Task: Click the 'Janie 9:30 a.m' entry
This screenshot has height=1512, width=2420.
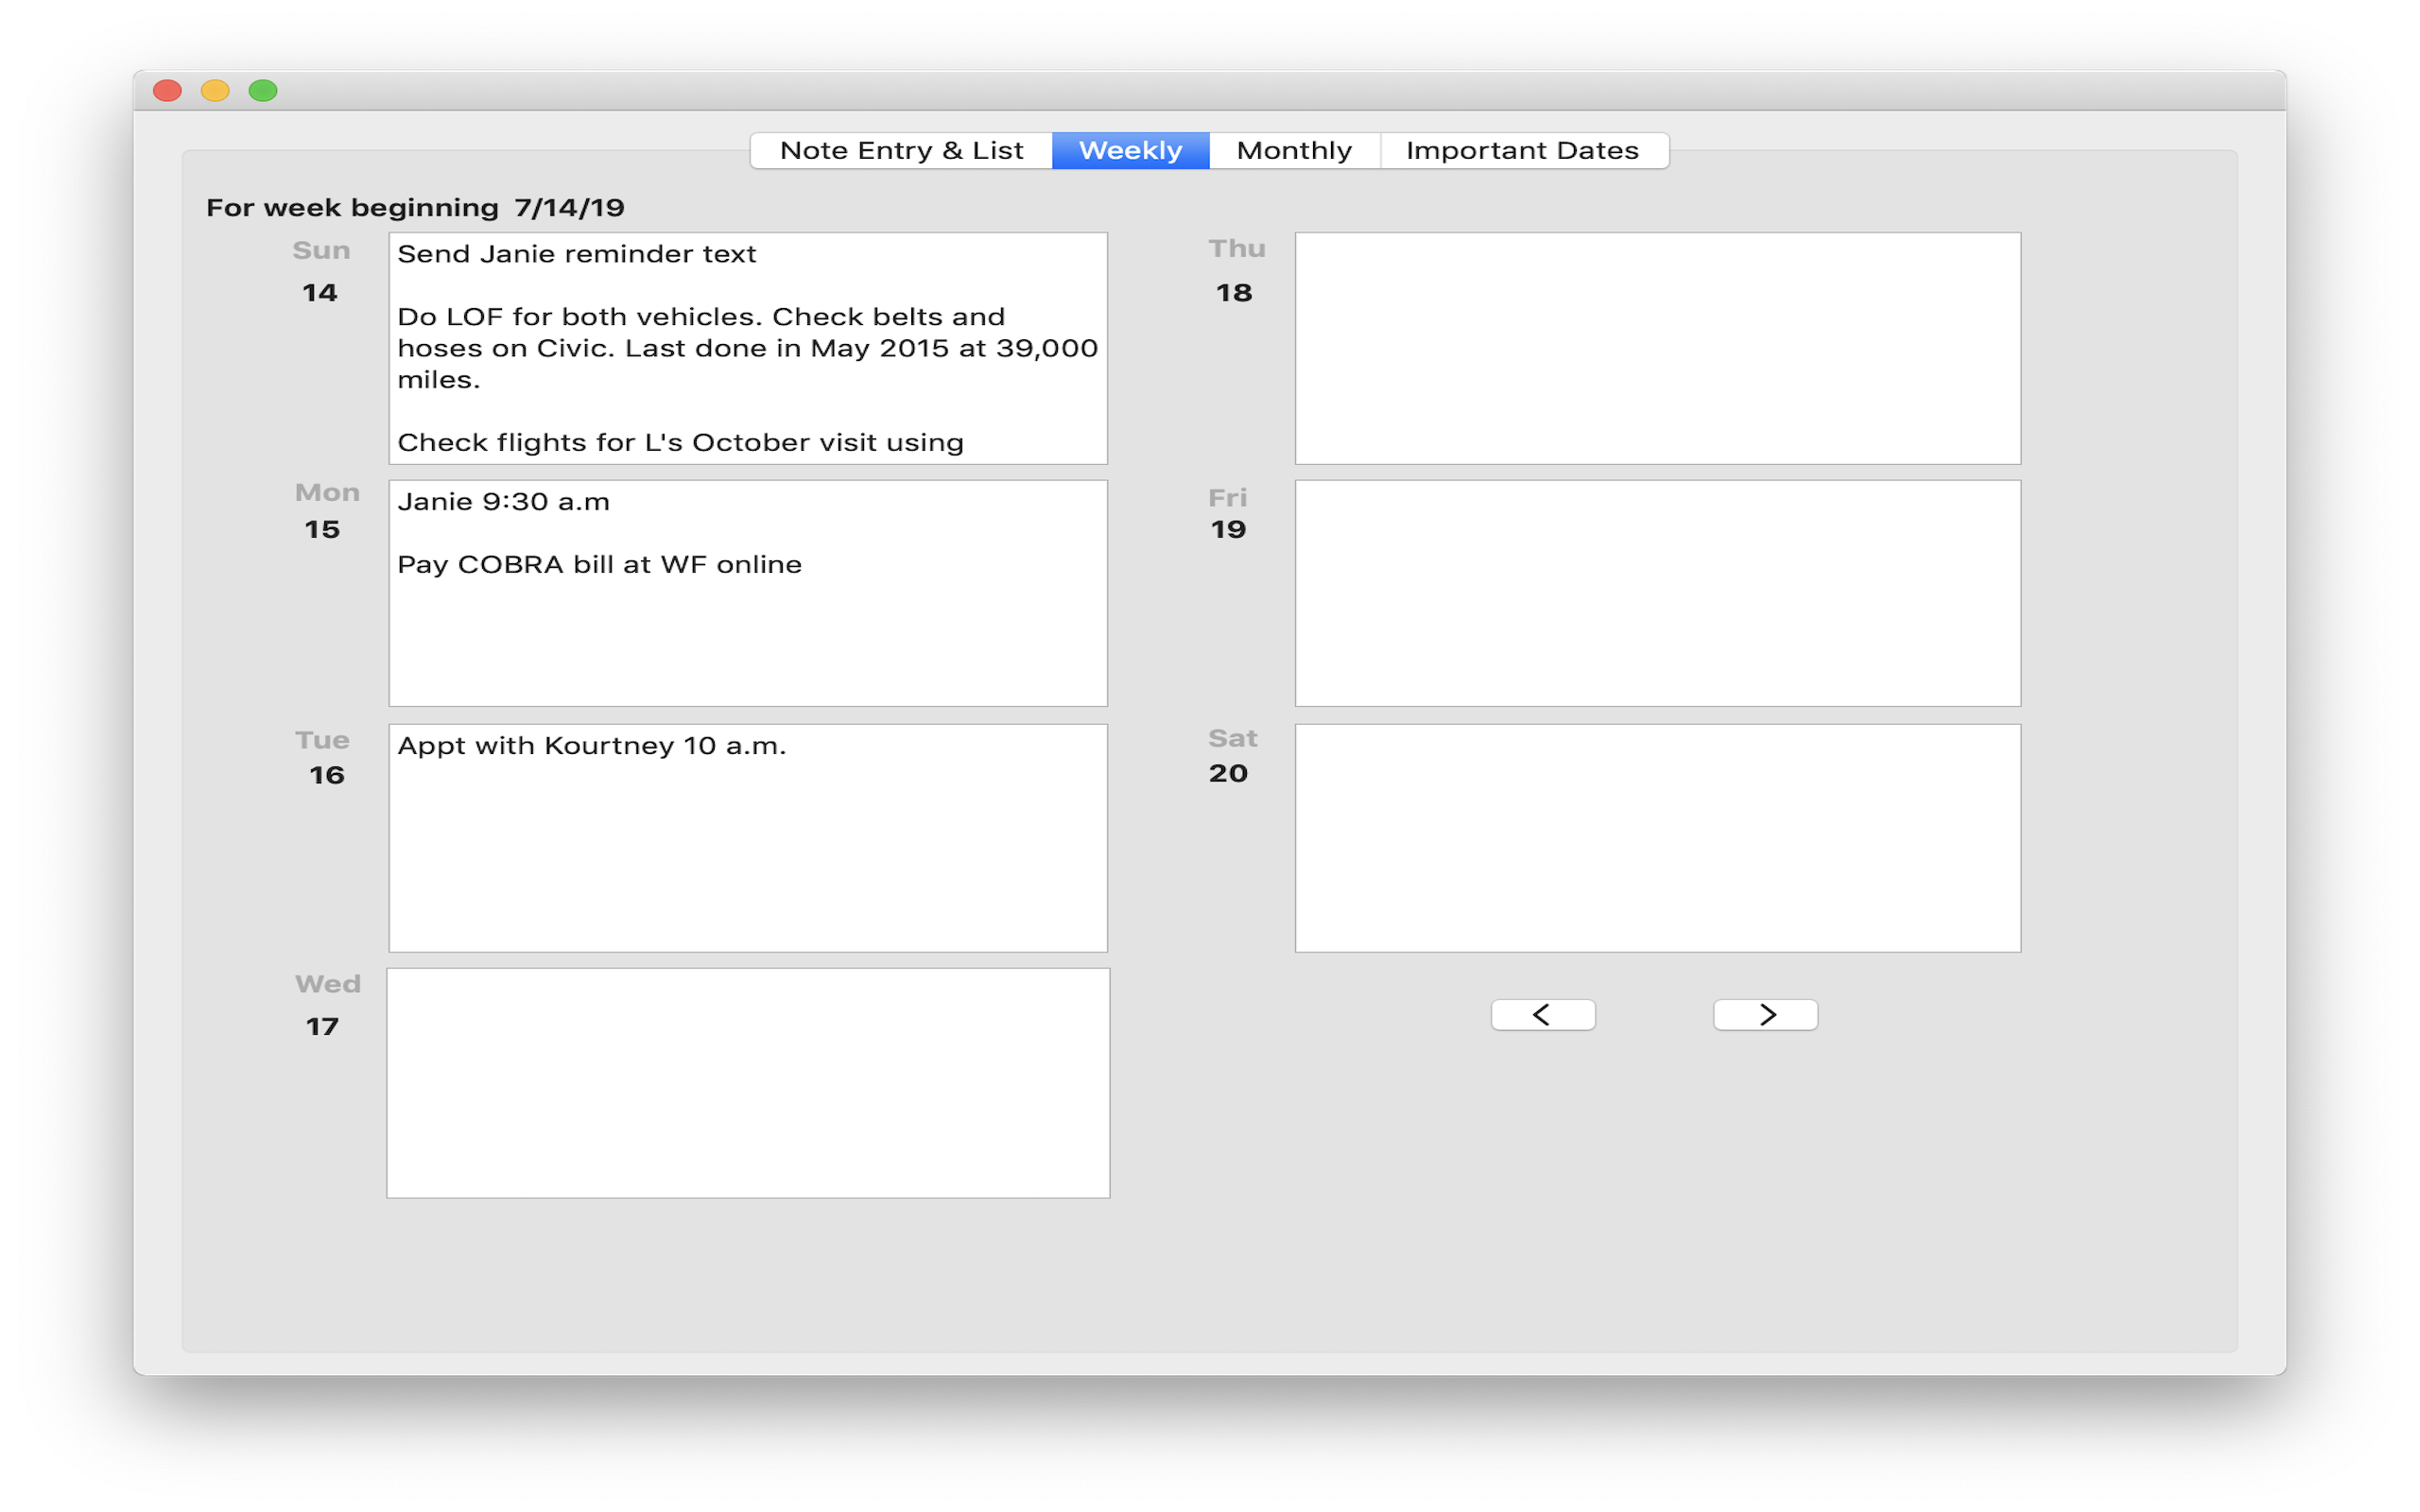Action: [503, 502]
